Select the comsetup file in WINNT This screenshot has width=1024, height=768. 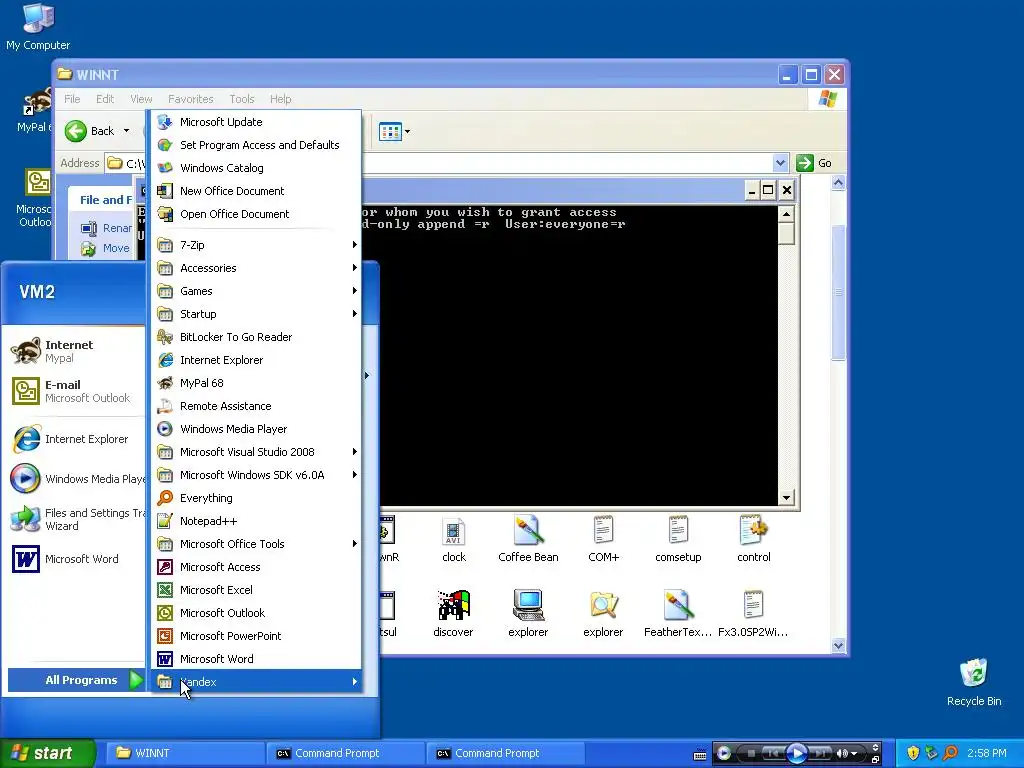pyautogui.click(x=678, y=539)
